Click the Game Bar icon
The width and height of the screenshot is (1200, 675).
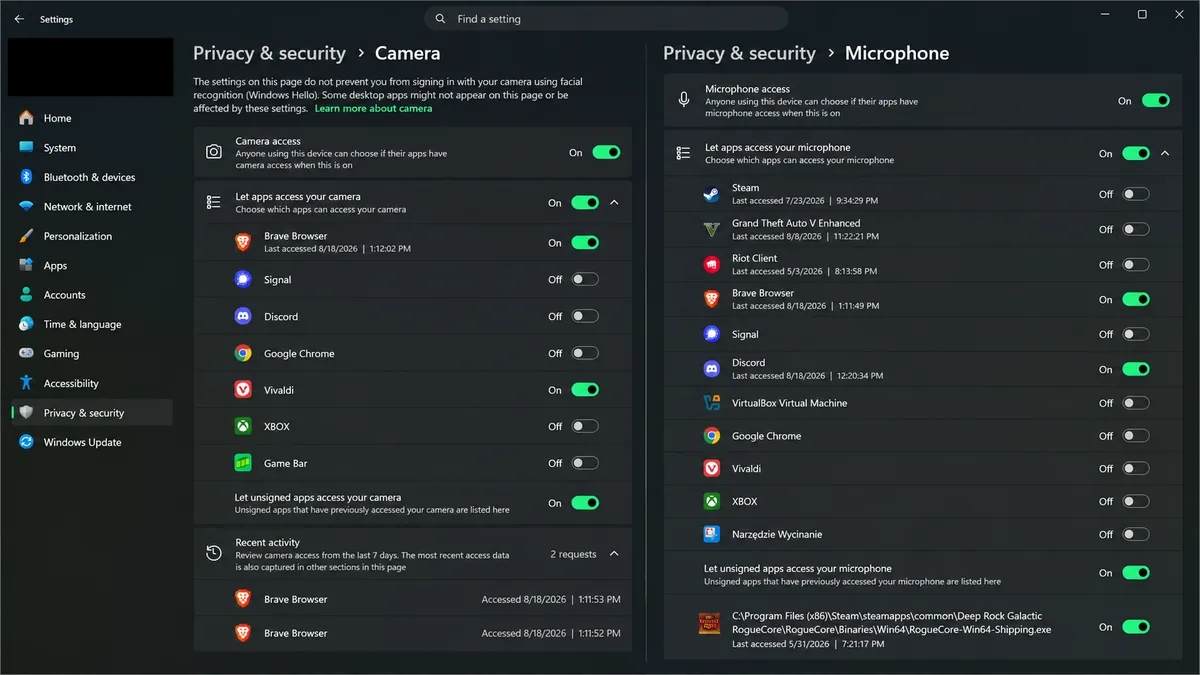coord(242,463)
